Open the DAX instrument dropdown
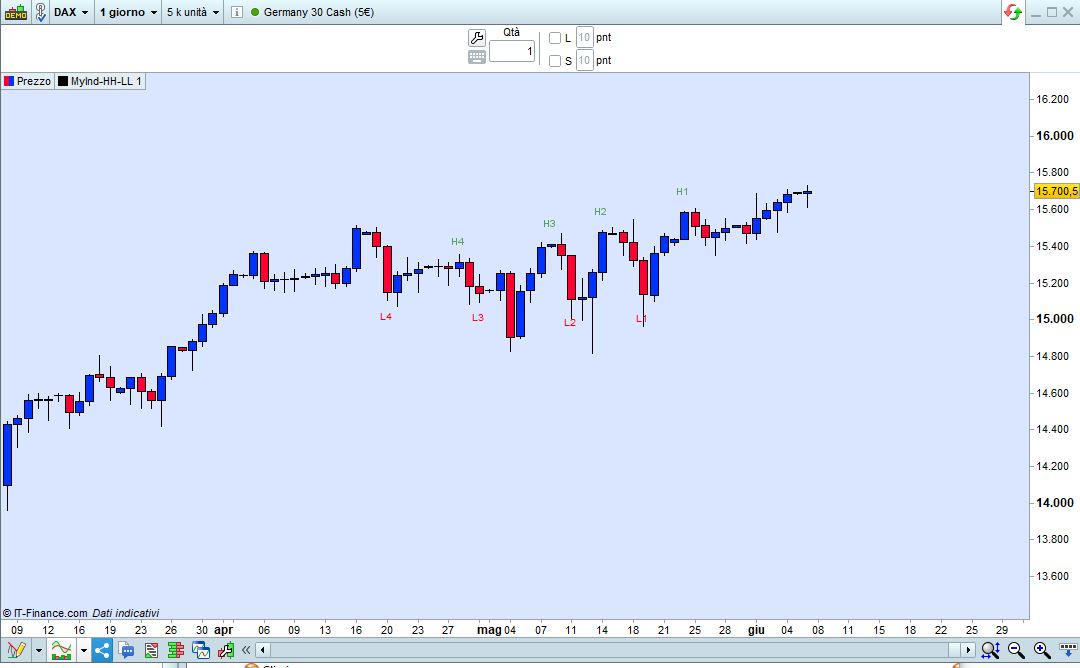 [x=72, y=12]
